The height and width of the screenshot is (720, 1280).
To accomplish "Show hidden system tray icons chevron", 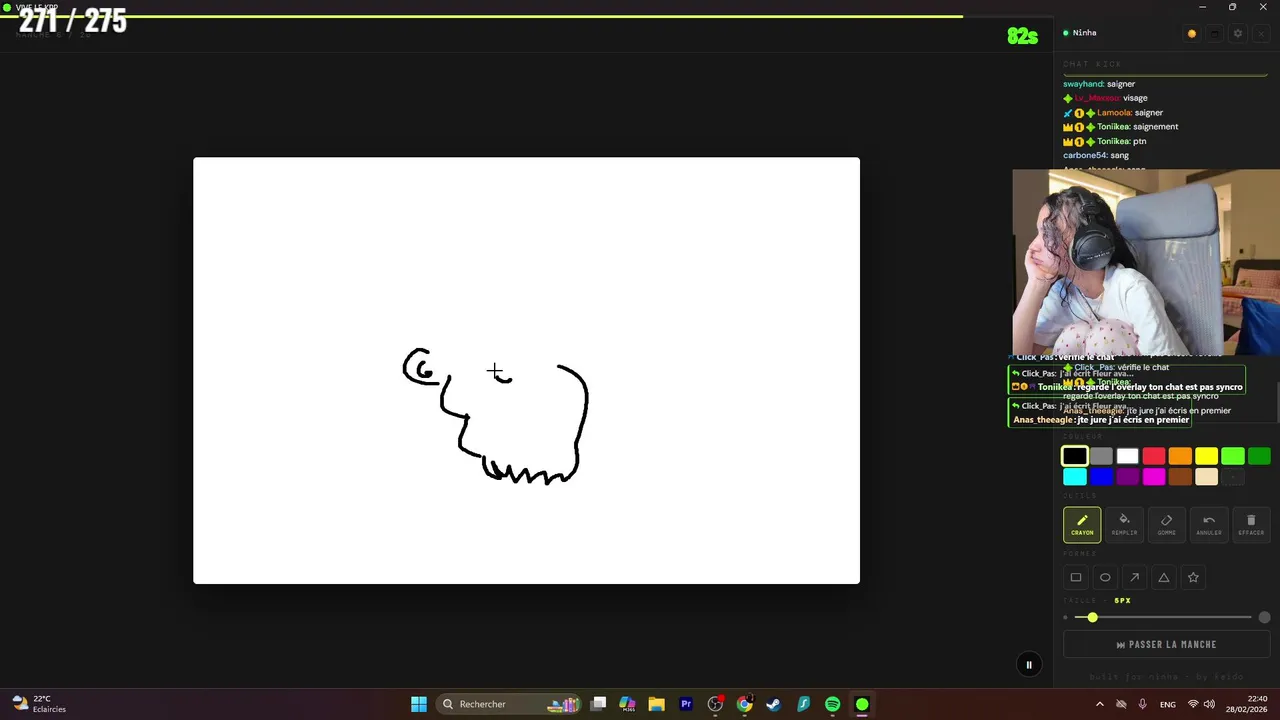I will pyautogui.click(x=1100, y=704).
